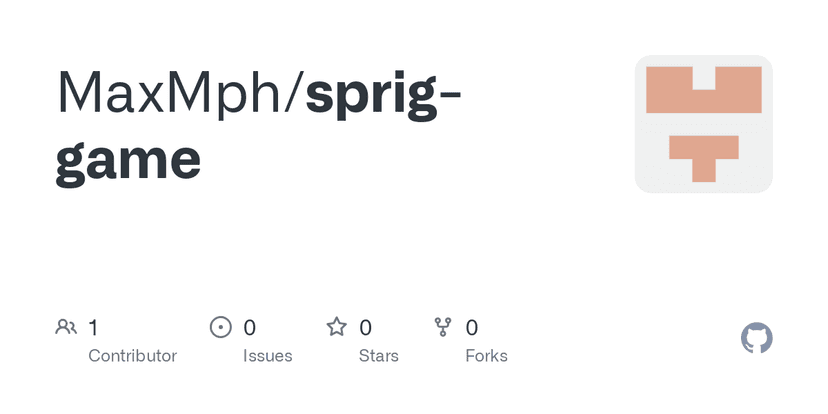The height and width of the screenshot is (414, 828).
Task: Open the "Stars" label
Action: pos(377,356)
